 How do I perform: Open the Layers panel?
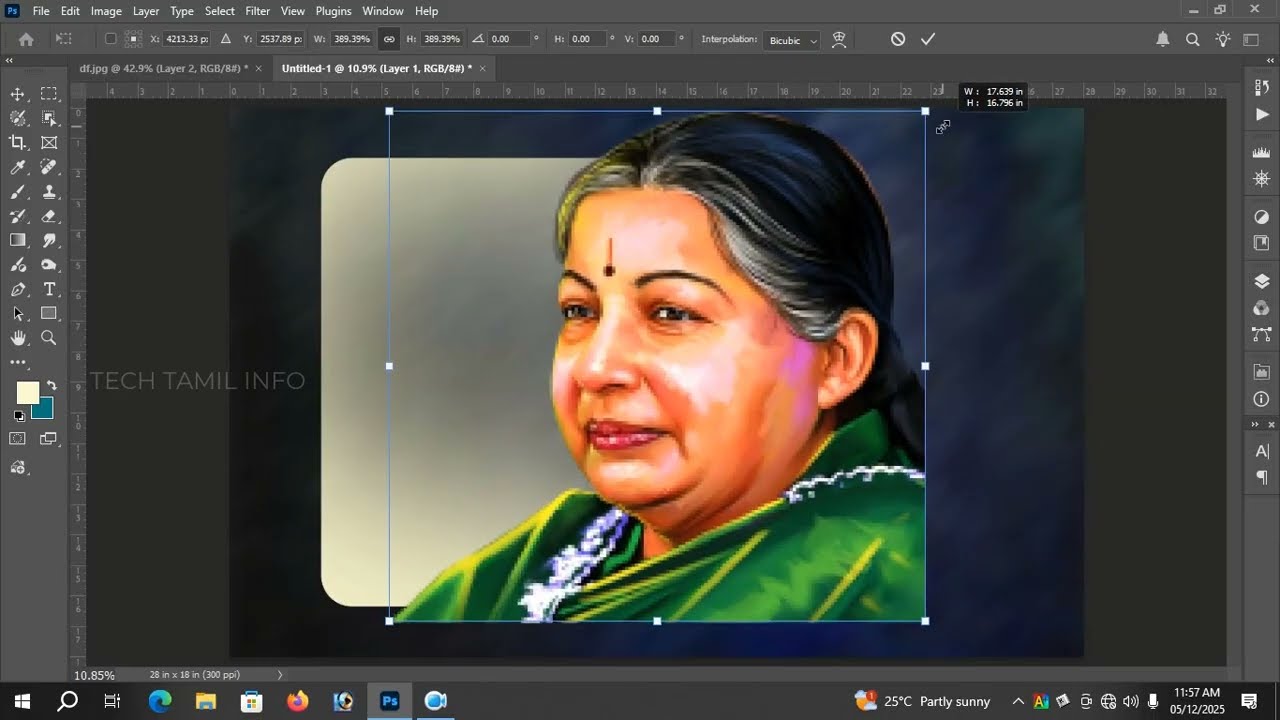[x=1261, y=282]
